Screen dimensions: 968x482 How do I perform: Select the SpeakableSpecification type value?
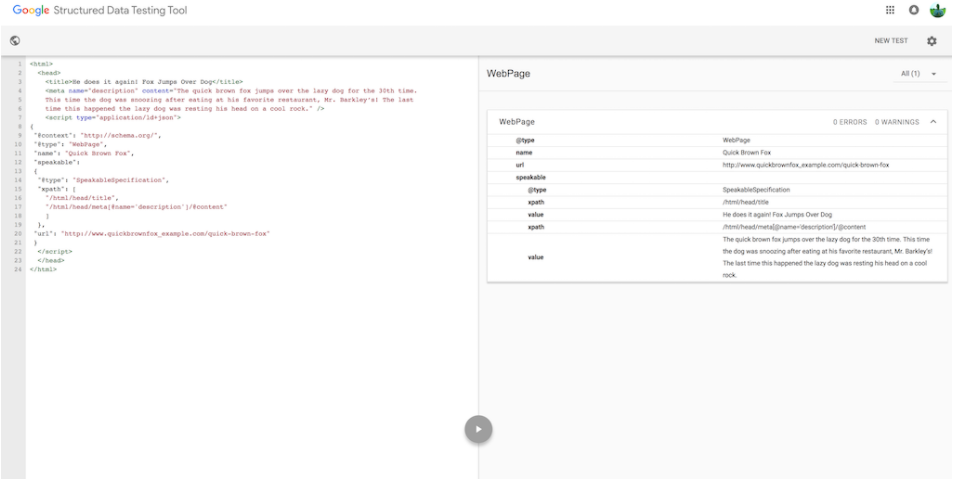(x=756, y=190)
